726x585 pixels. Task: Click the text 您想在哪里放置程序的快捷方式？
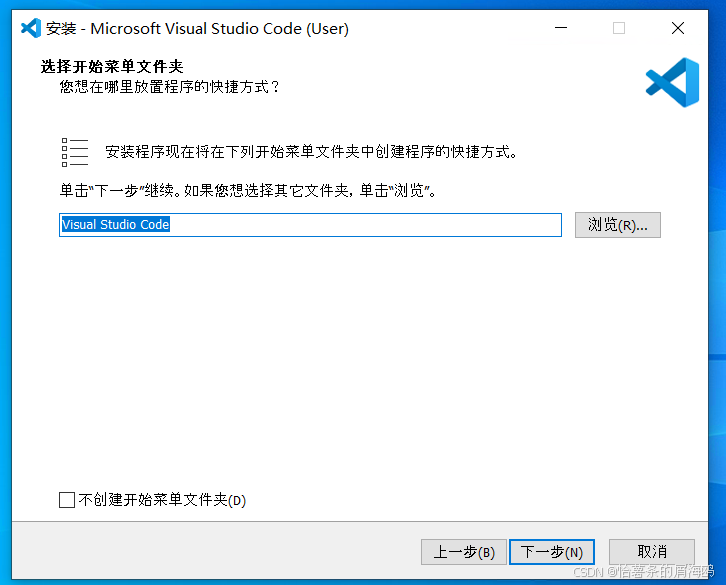click(170, 87)
